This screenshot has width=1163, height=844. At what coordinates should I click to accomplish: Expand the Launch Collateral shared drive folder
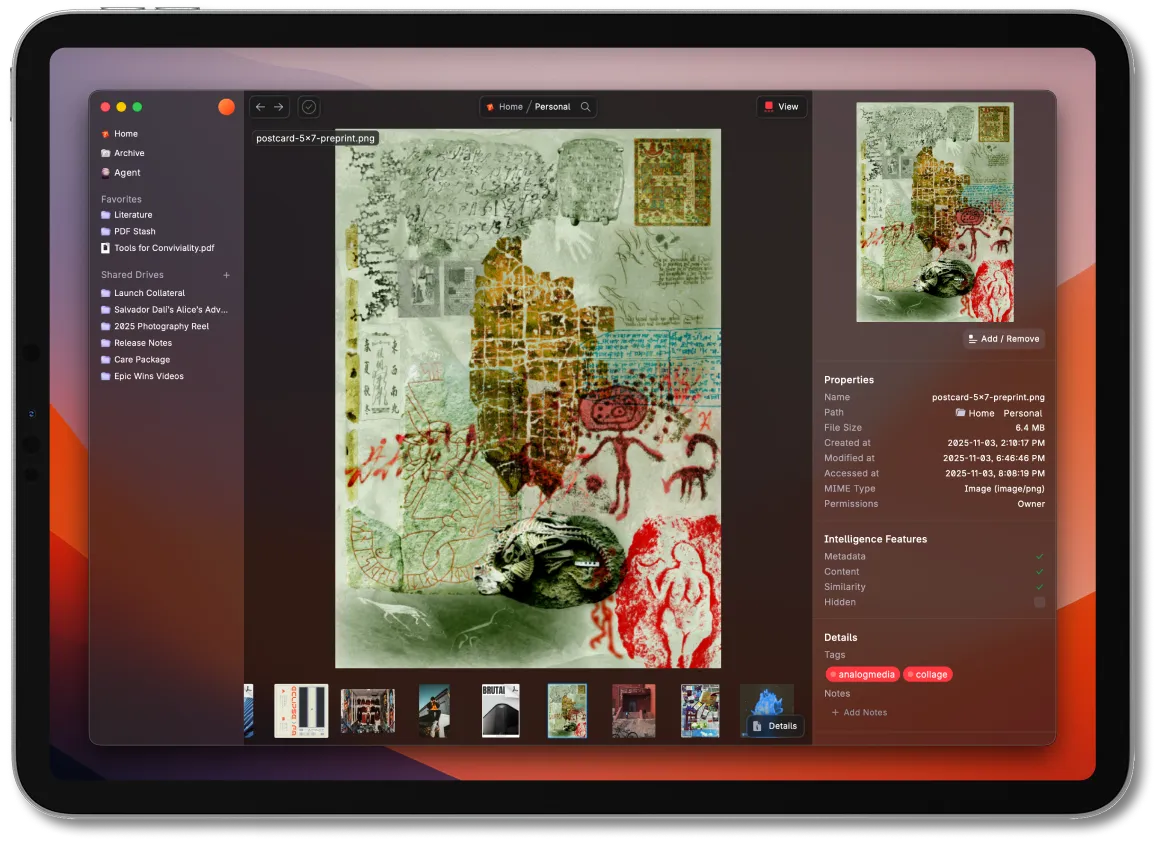[149, 293]
